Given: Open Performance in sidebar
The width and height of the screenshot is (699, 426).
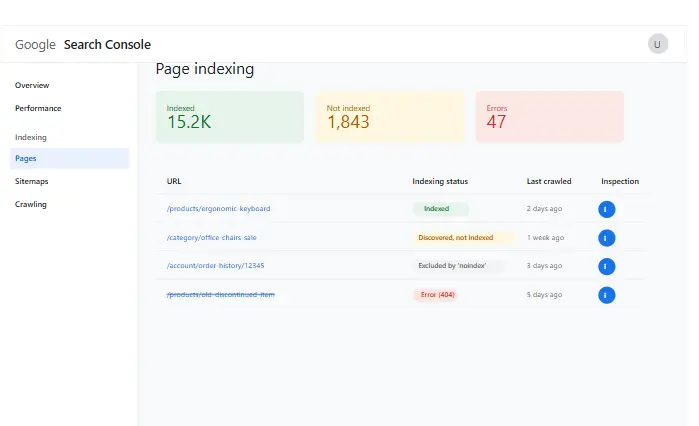Looking at the screenshot, I should point(38,108).
